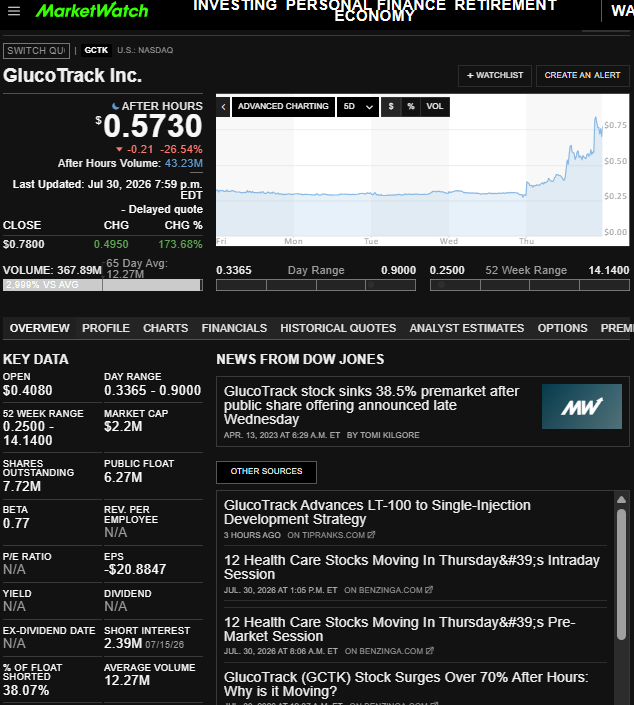The width and height of the screenshot is (634, 705).
Task: Open the external link icon for TipRanks article
Action: click(371, 535)
